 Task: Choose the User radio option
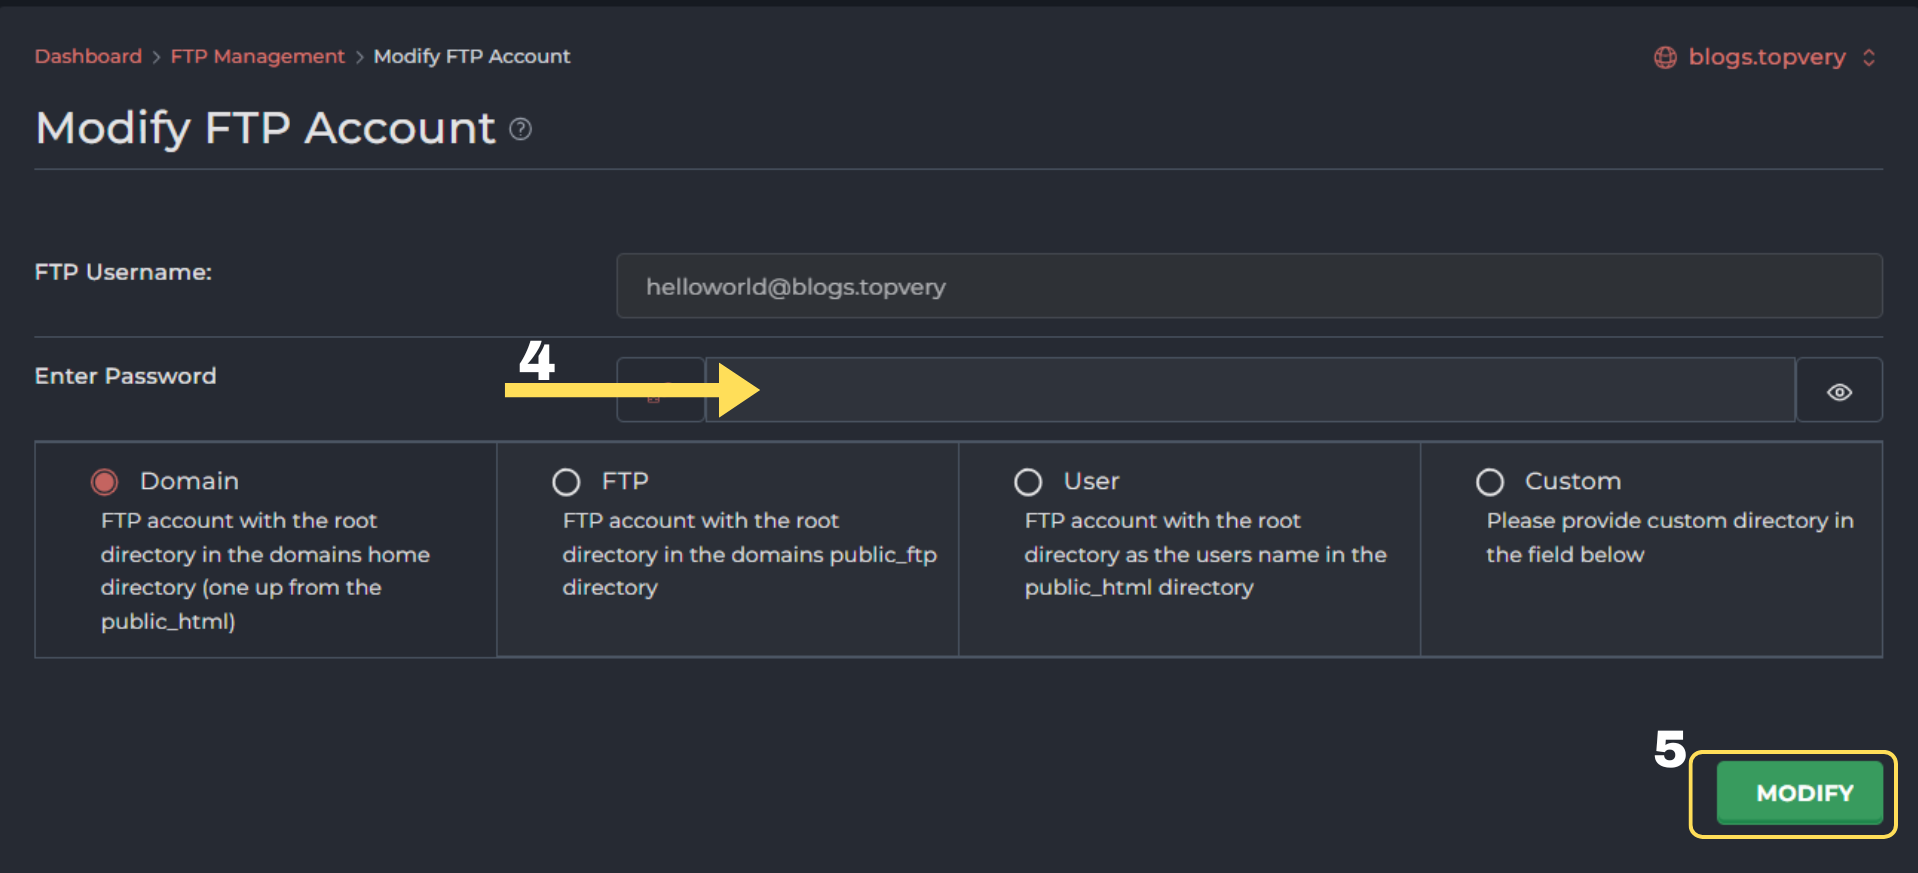tap(1028, 482)
